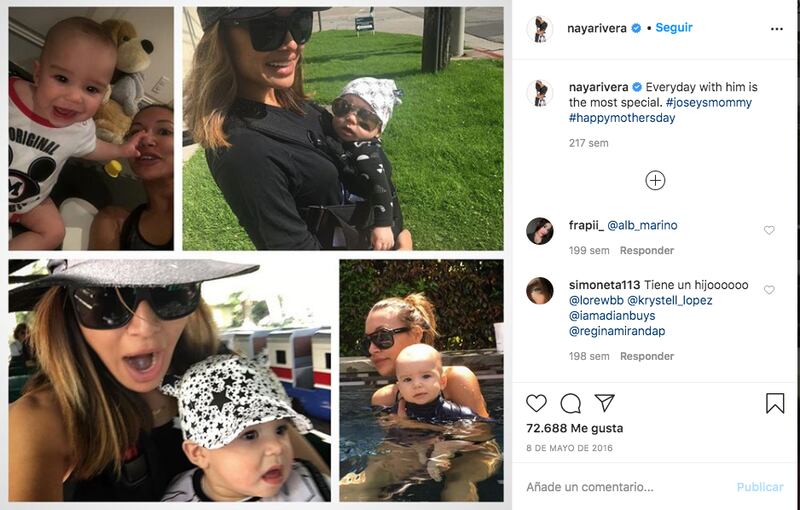Open the frapii_ commenter avatar

click(540, 231)
